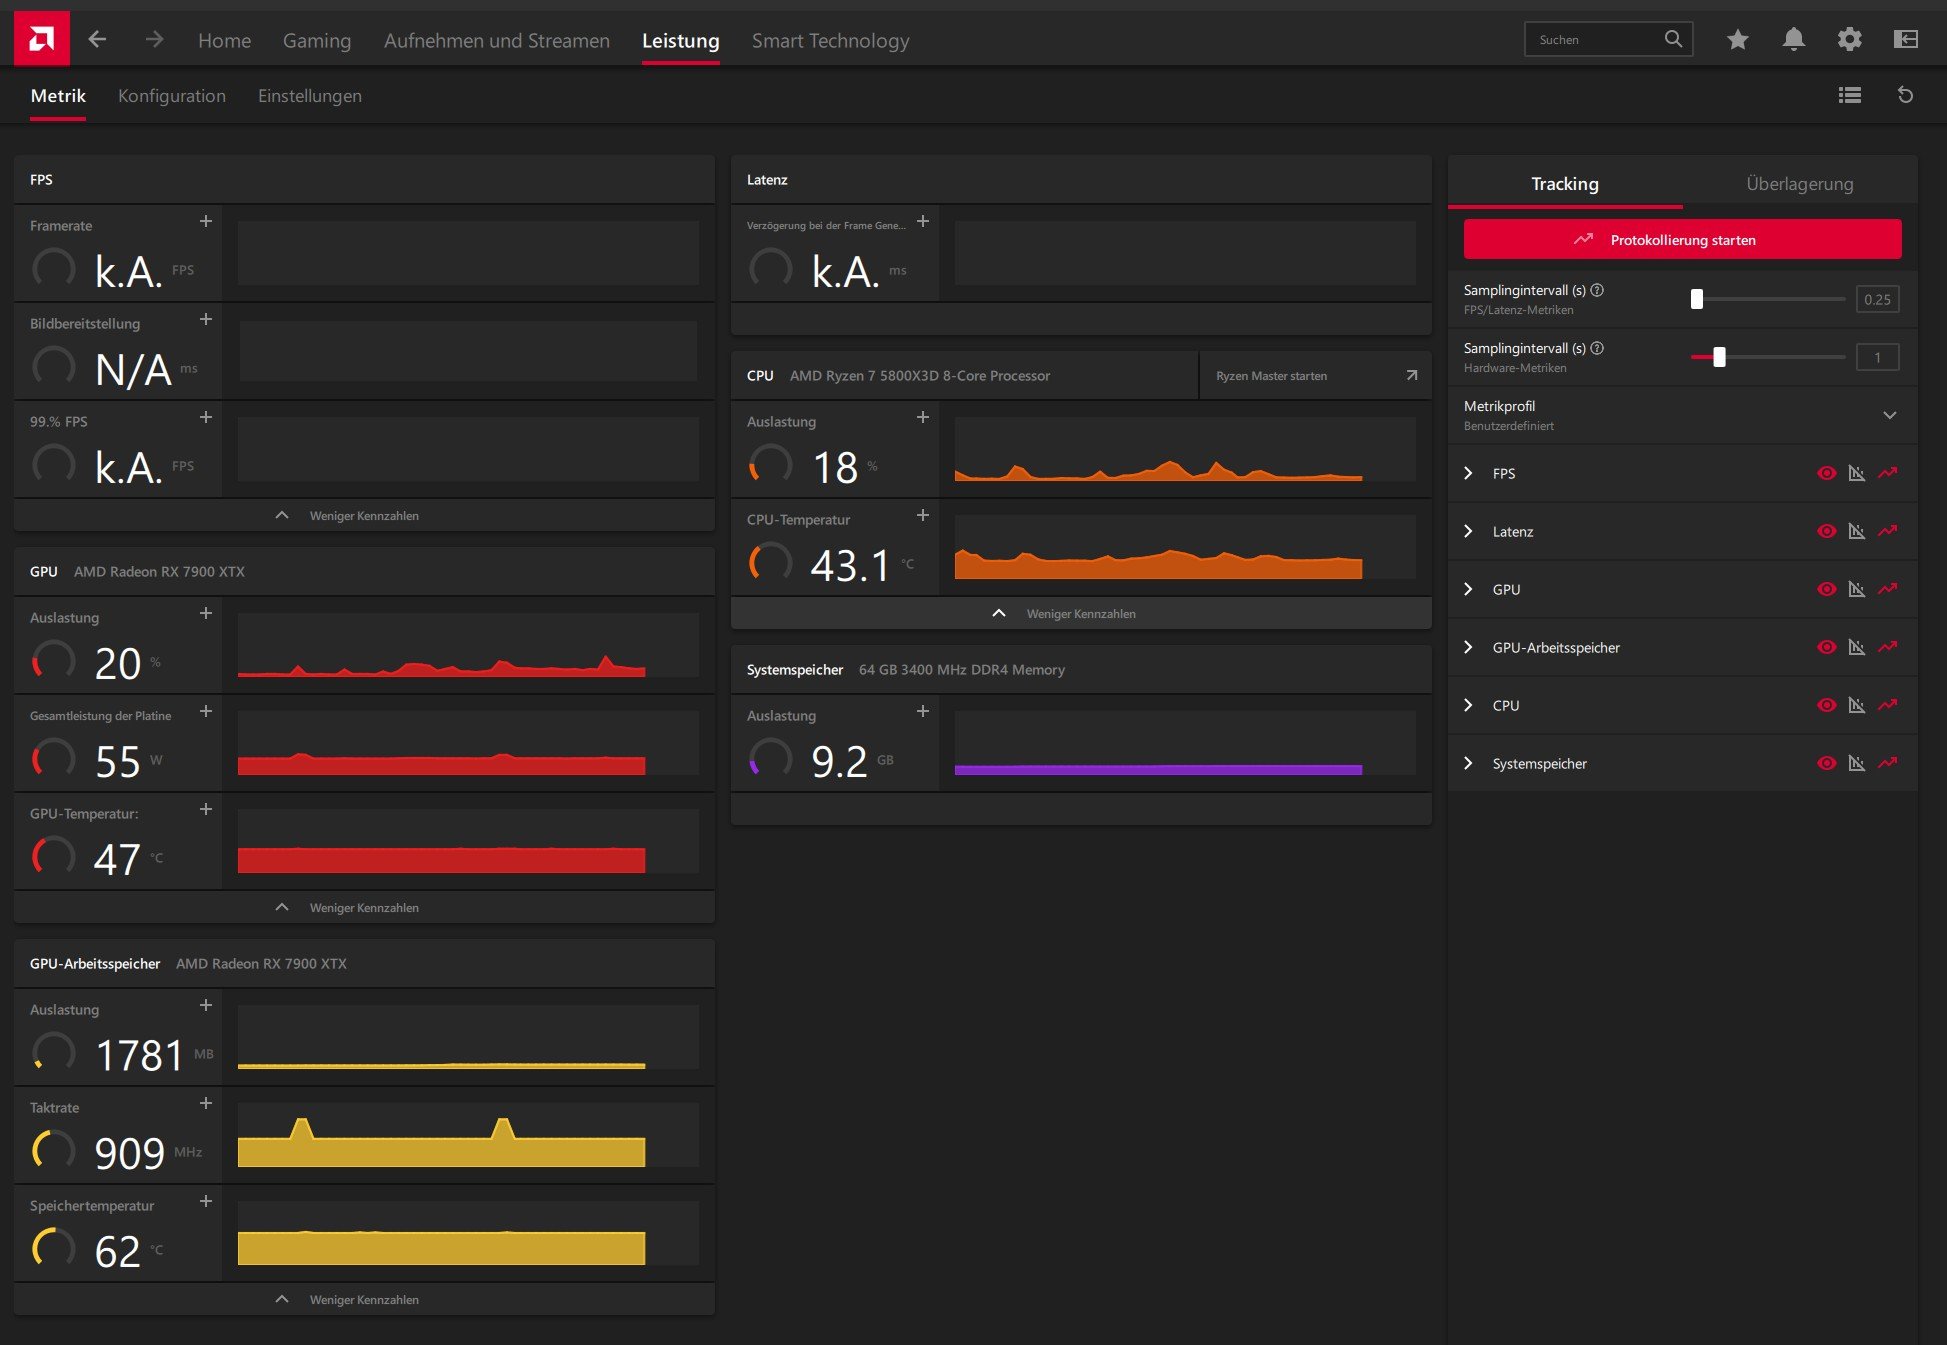Open the notifications bell
Viewport: 1947px width, 1345px height.
1793,39
